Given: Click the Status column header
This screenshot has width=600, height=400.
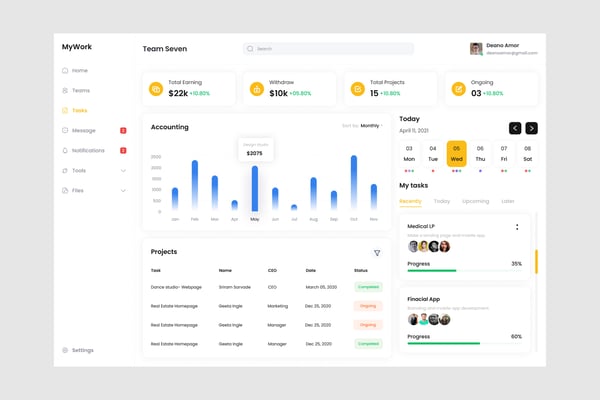Looking at the screenshot, I should [361, 270].
